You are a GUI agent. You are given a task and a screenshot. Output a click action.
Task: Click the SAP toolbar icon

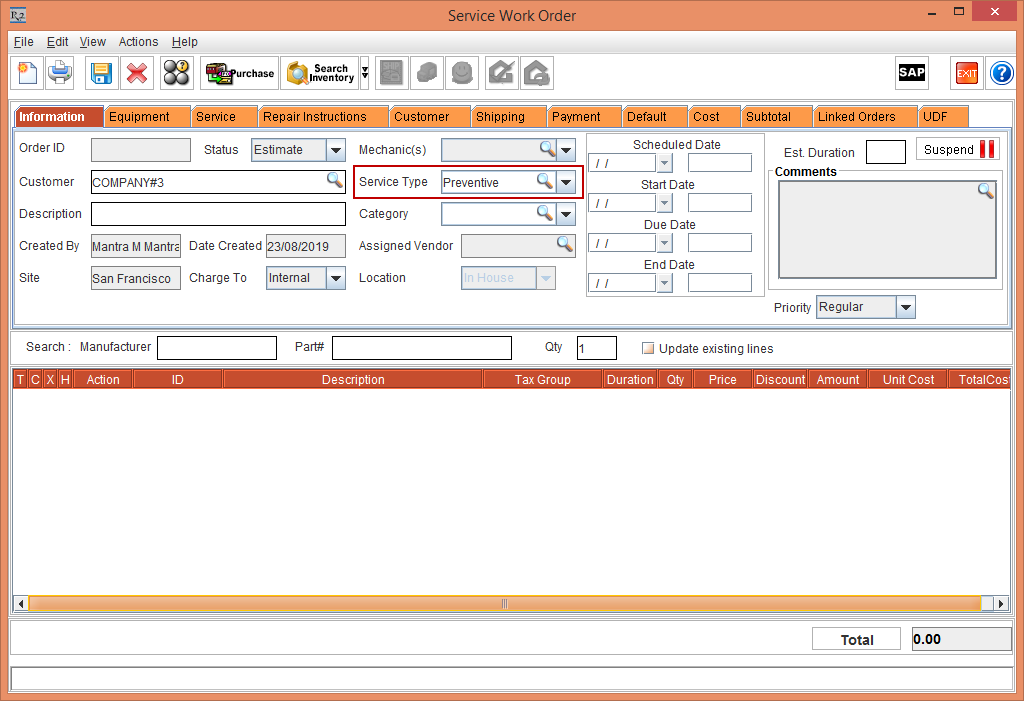click(x=911, y=73)
